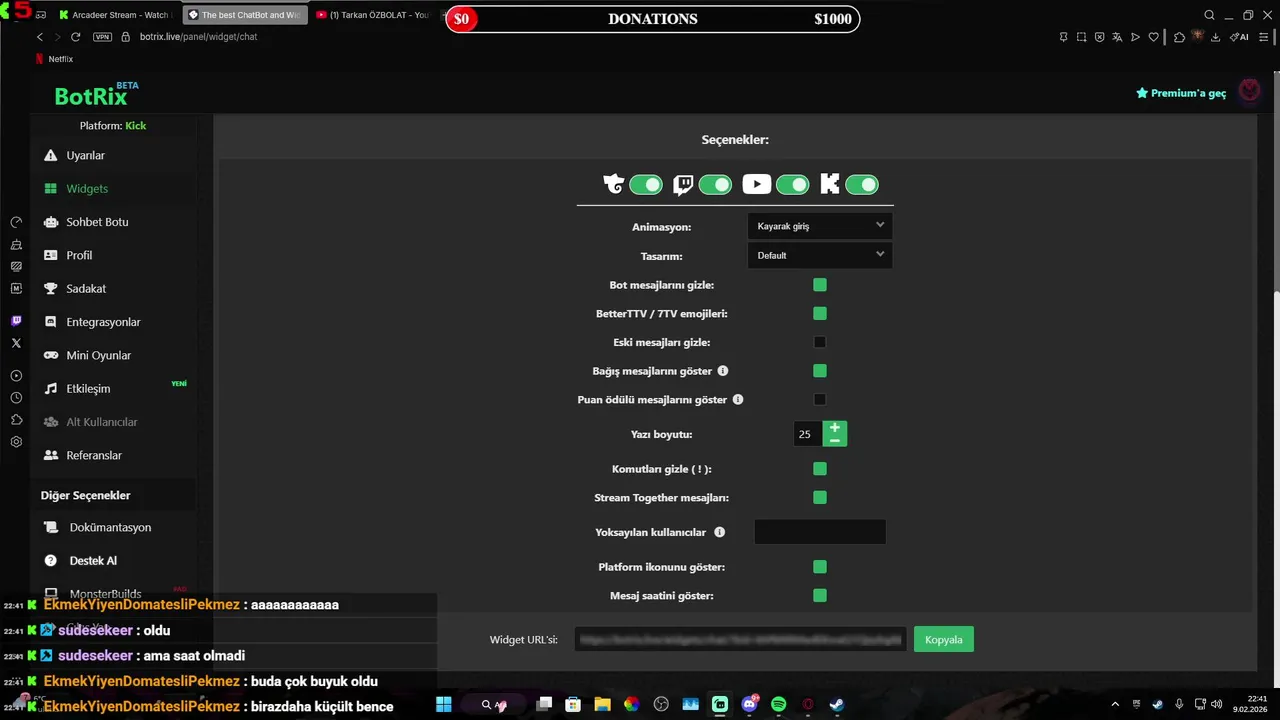
Task: Increase Yazı boyutu with plus button
Action: pos(835,428)
